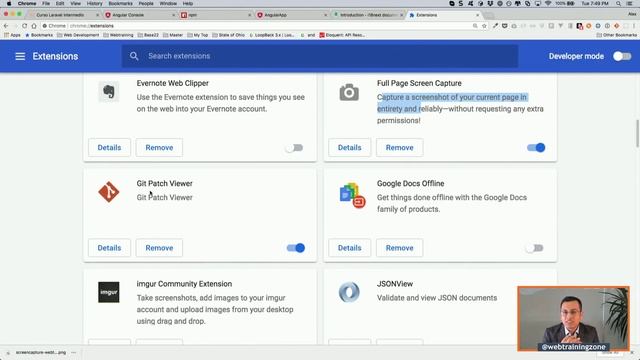This screenshot has width=640, height=360.
Task: Open the Master bookmarks folder
Action: pyautogui.click(x=173, y=35)
